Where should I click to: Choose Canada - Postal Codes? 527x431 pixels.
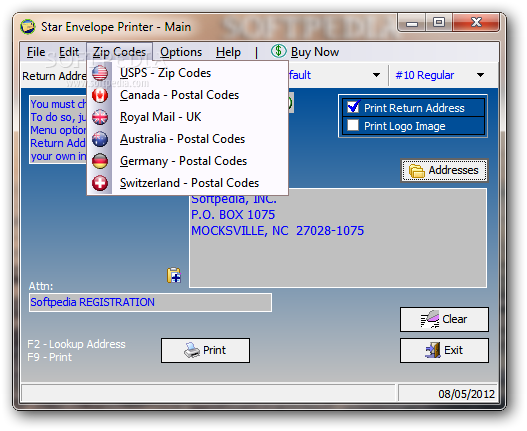click(188, 95)
